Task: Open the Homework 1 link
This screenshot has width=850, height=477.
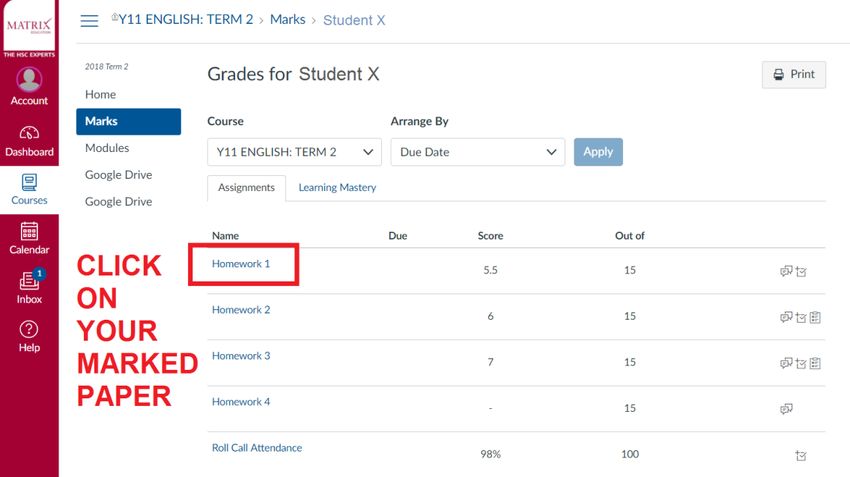Action: [x=241, y=264]
